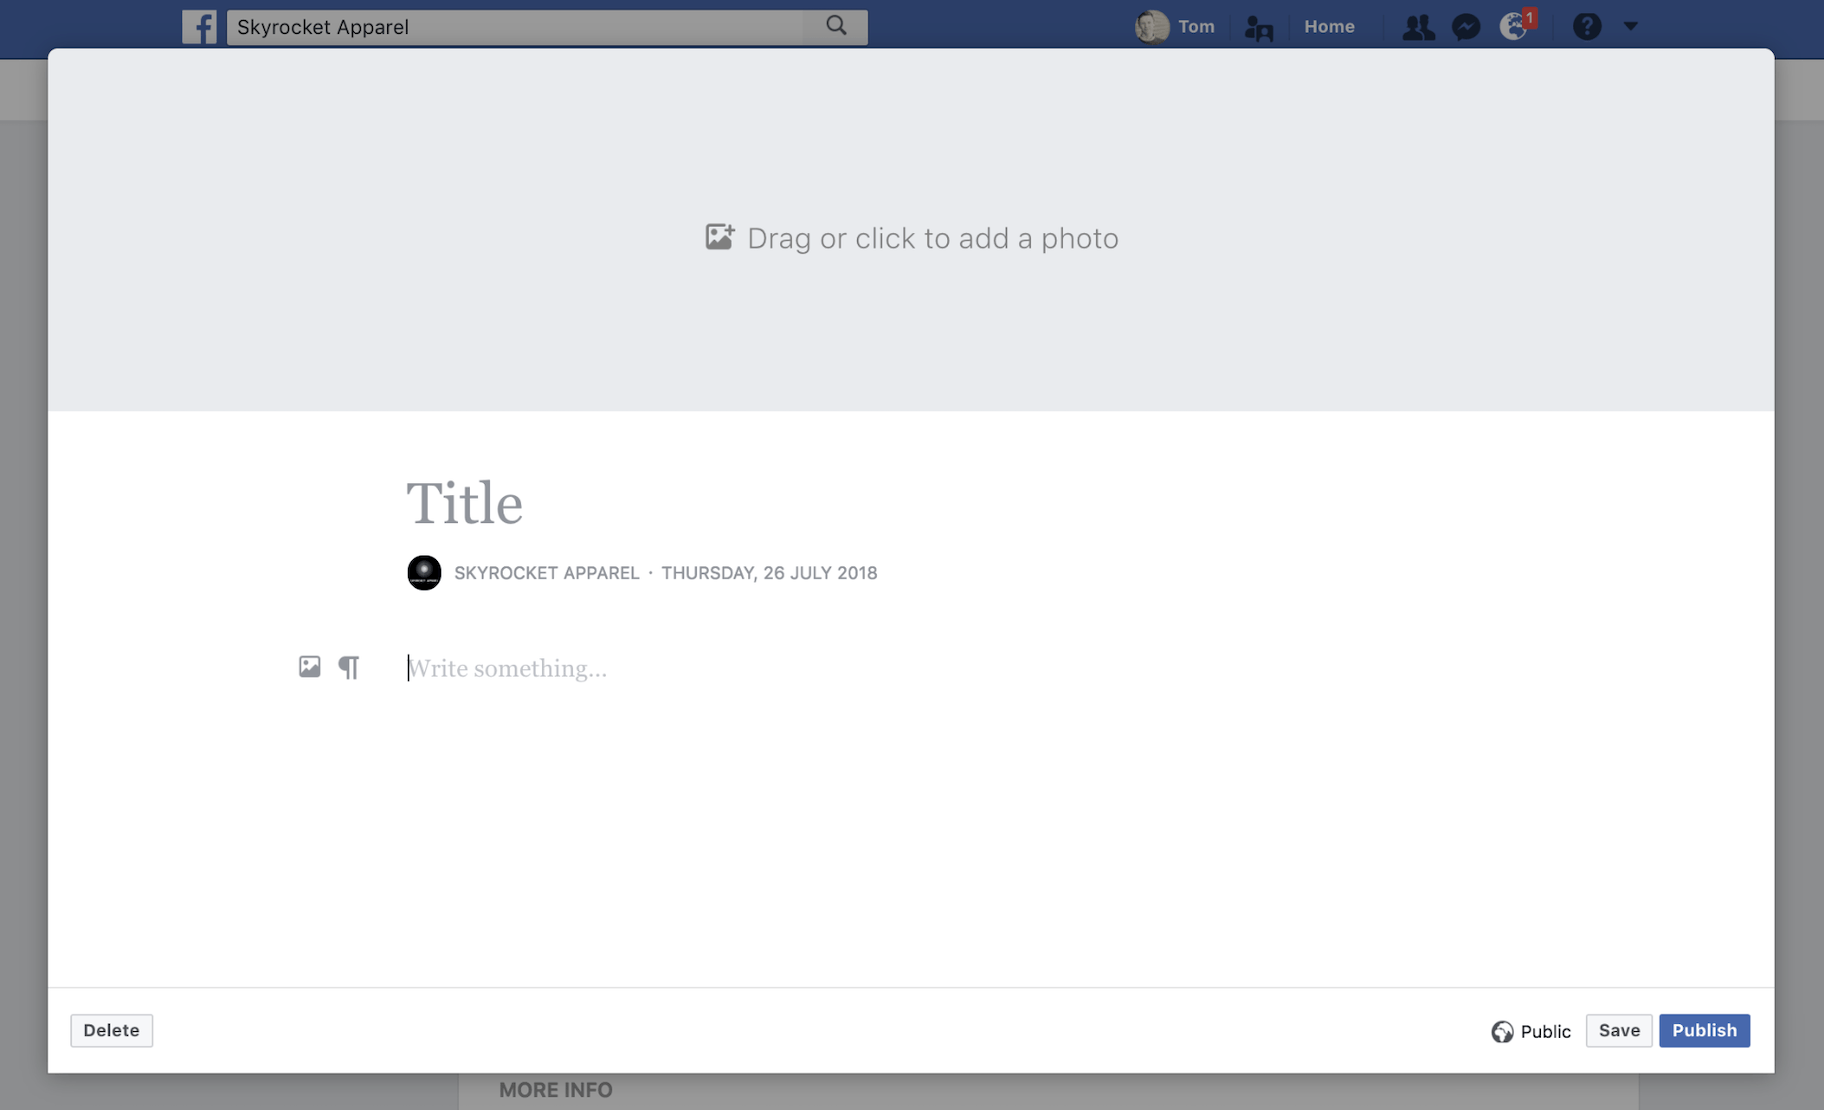
Task: Open the MORE INFO section
Action: pos(555,1089)
